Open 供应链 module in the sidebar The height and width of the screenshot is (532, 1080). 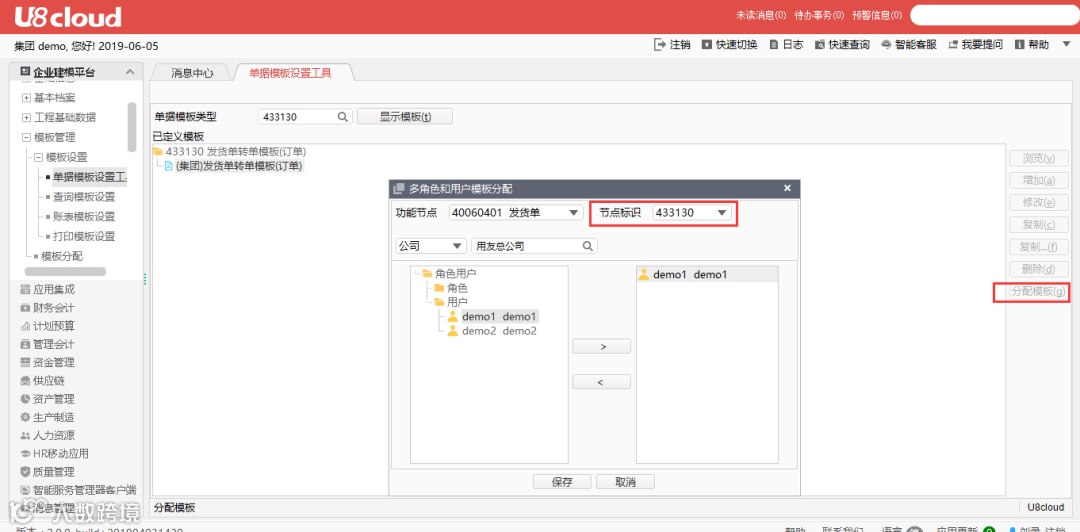point(42,380)
